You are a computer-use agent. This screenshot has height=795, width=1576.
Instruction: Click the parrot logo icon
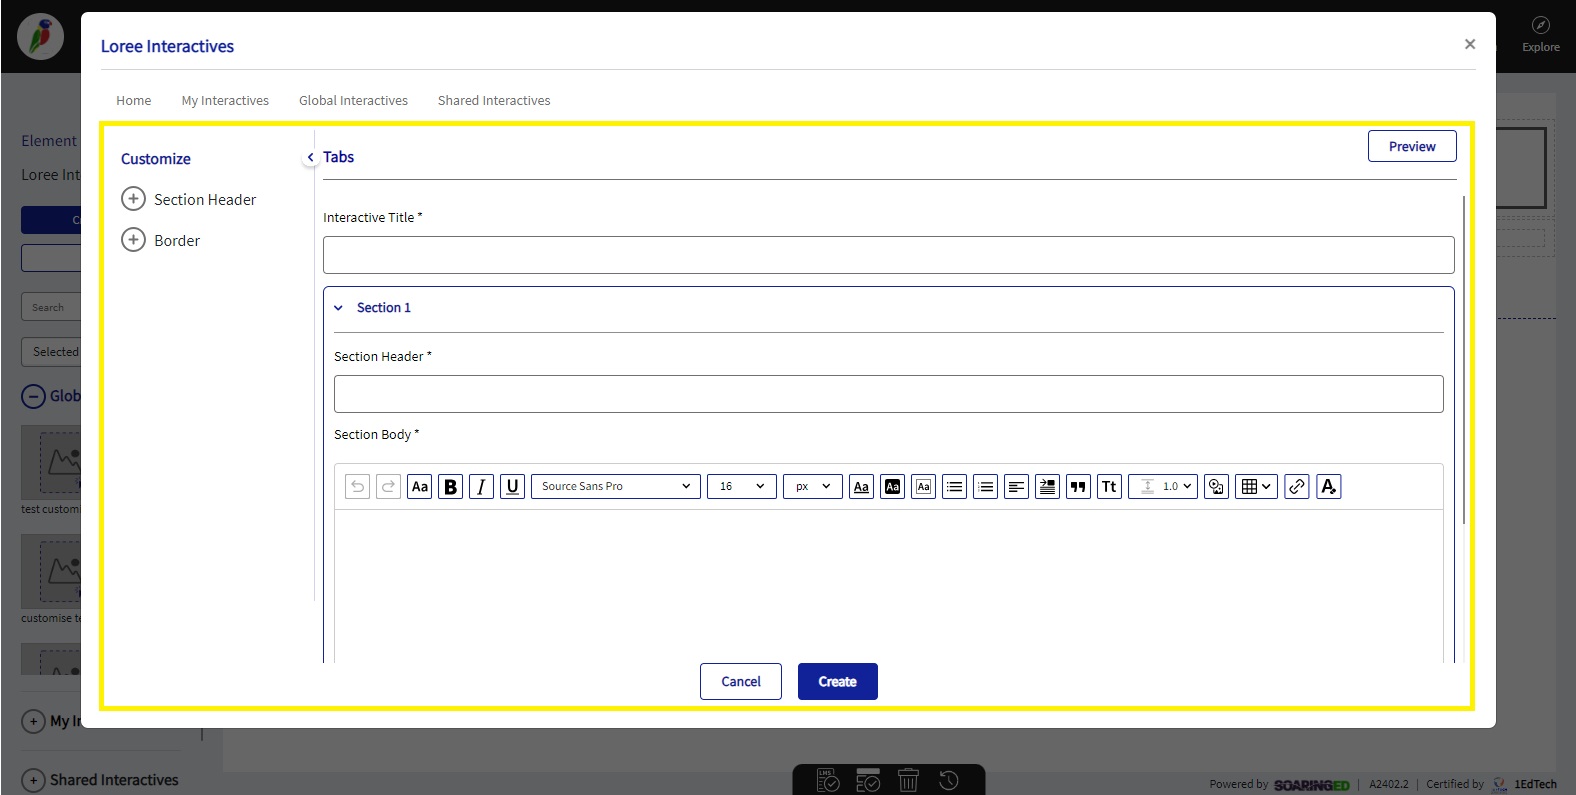pos(40,38)
